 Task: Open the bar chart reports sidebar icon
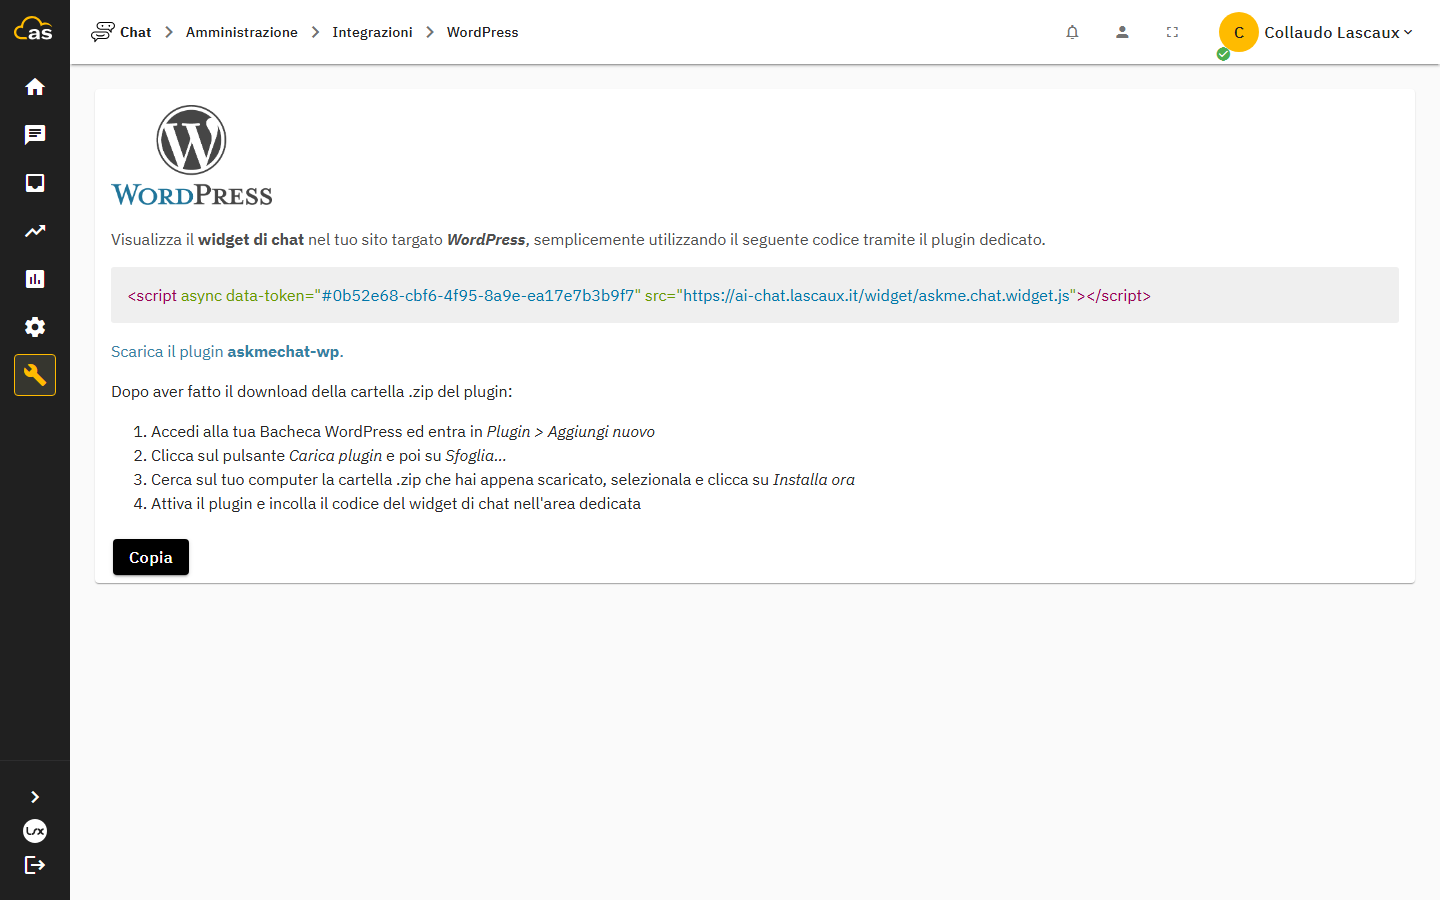tap(35, 279)
